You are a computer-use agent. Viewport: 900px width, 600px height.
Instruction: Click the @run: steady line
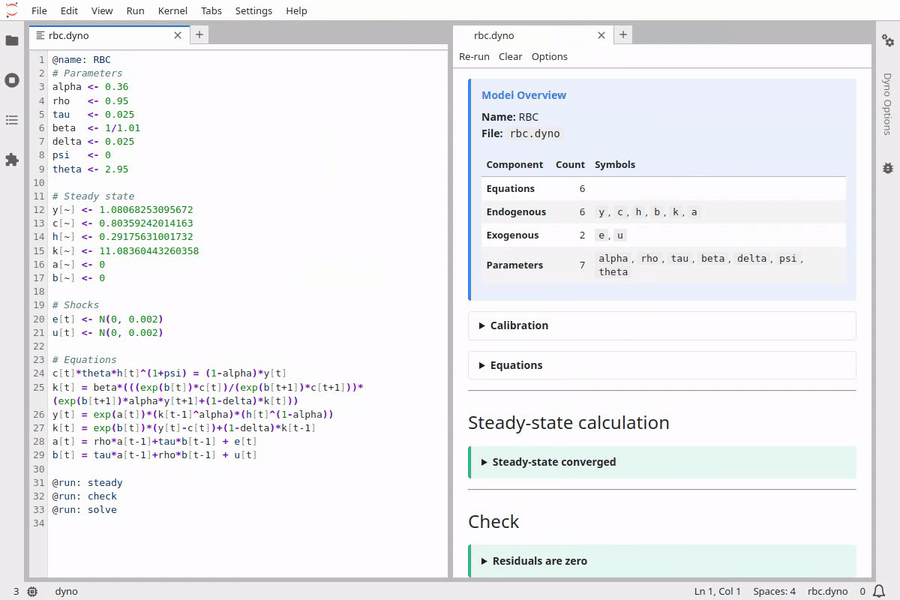pyautogui.click(x=87, y=483)
